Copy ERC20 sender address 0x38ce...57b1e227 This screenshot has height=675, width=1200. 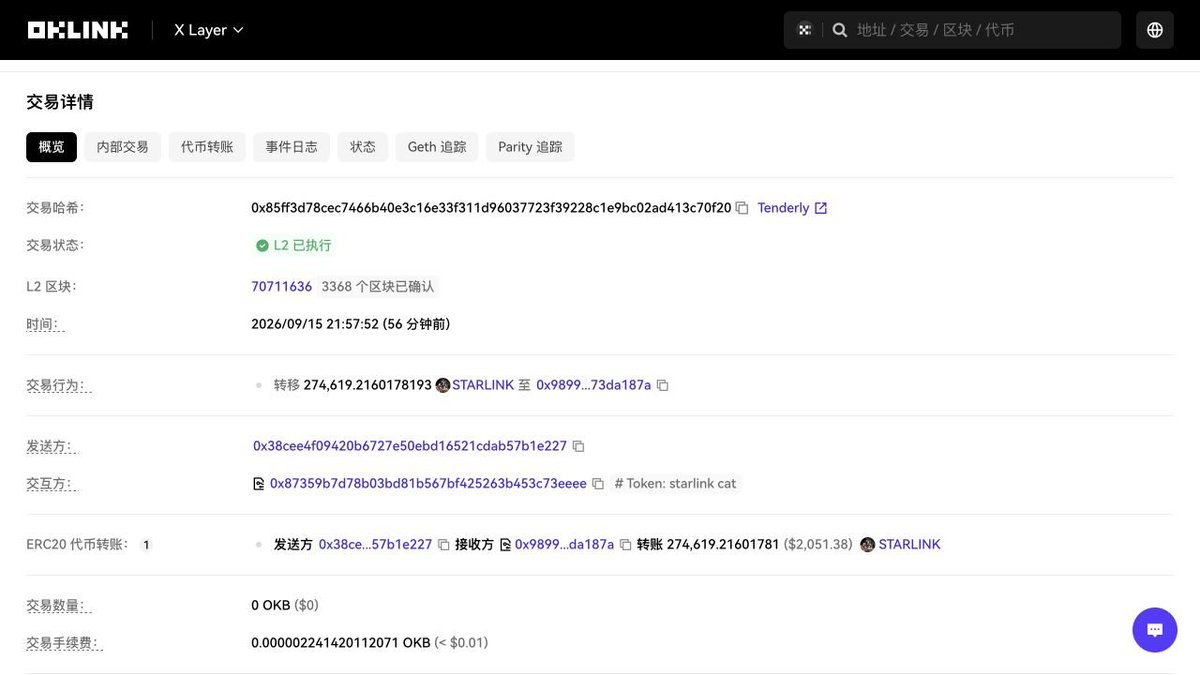click(x=443, y=545)
